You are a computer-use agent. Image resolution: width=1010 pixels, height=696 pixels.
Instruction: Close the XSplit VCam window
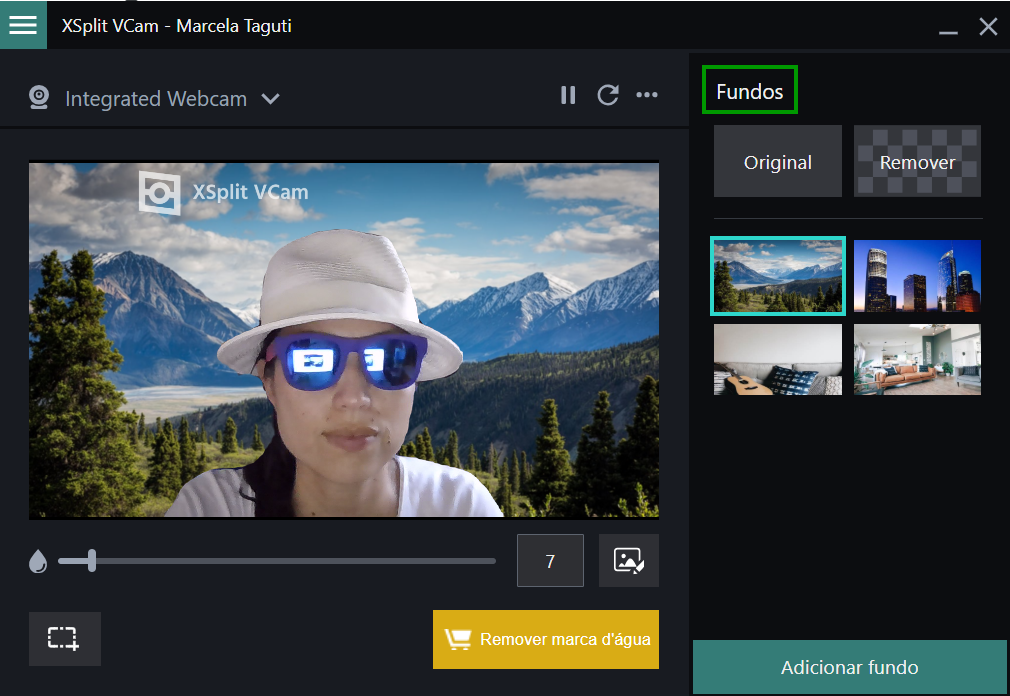tap(988, 26)
